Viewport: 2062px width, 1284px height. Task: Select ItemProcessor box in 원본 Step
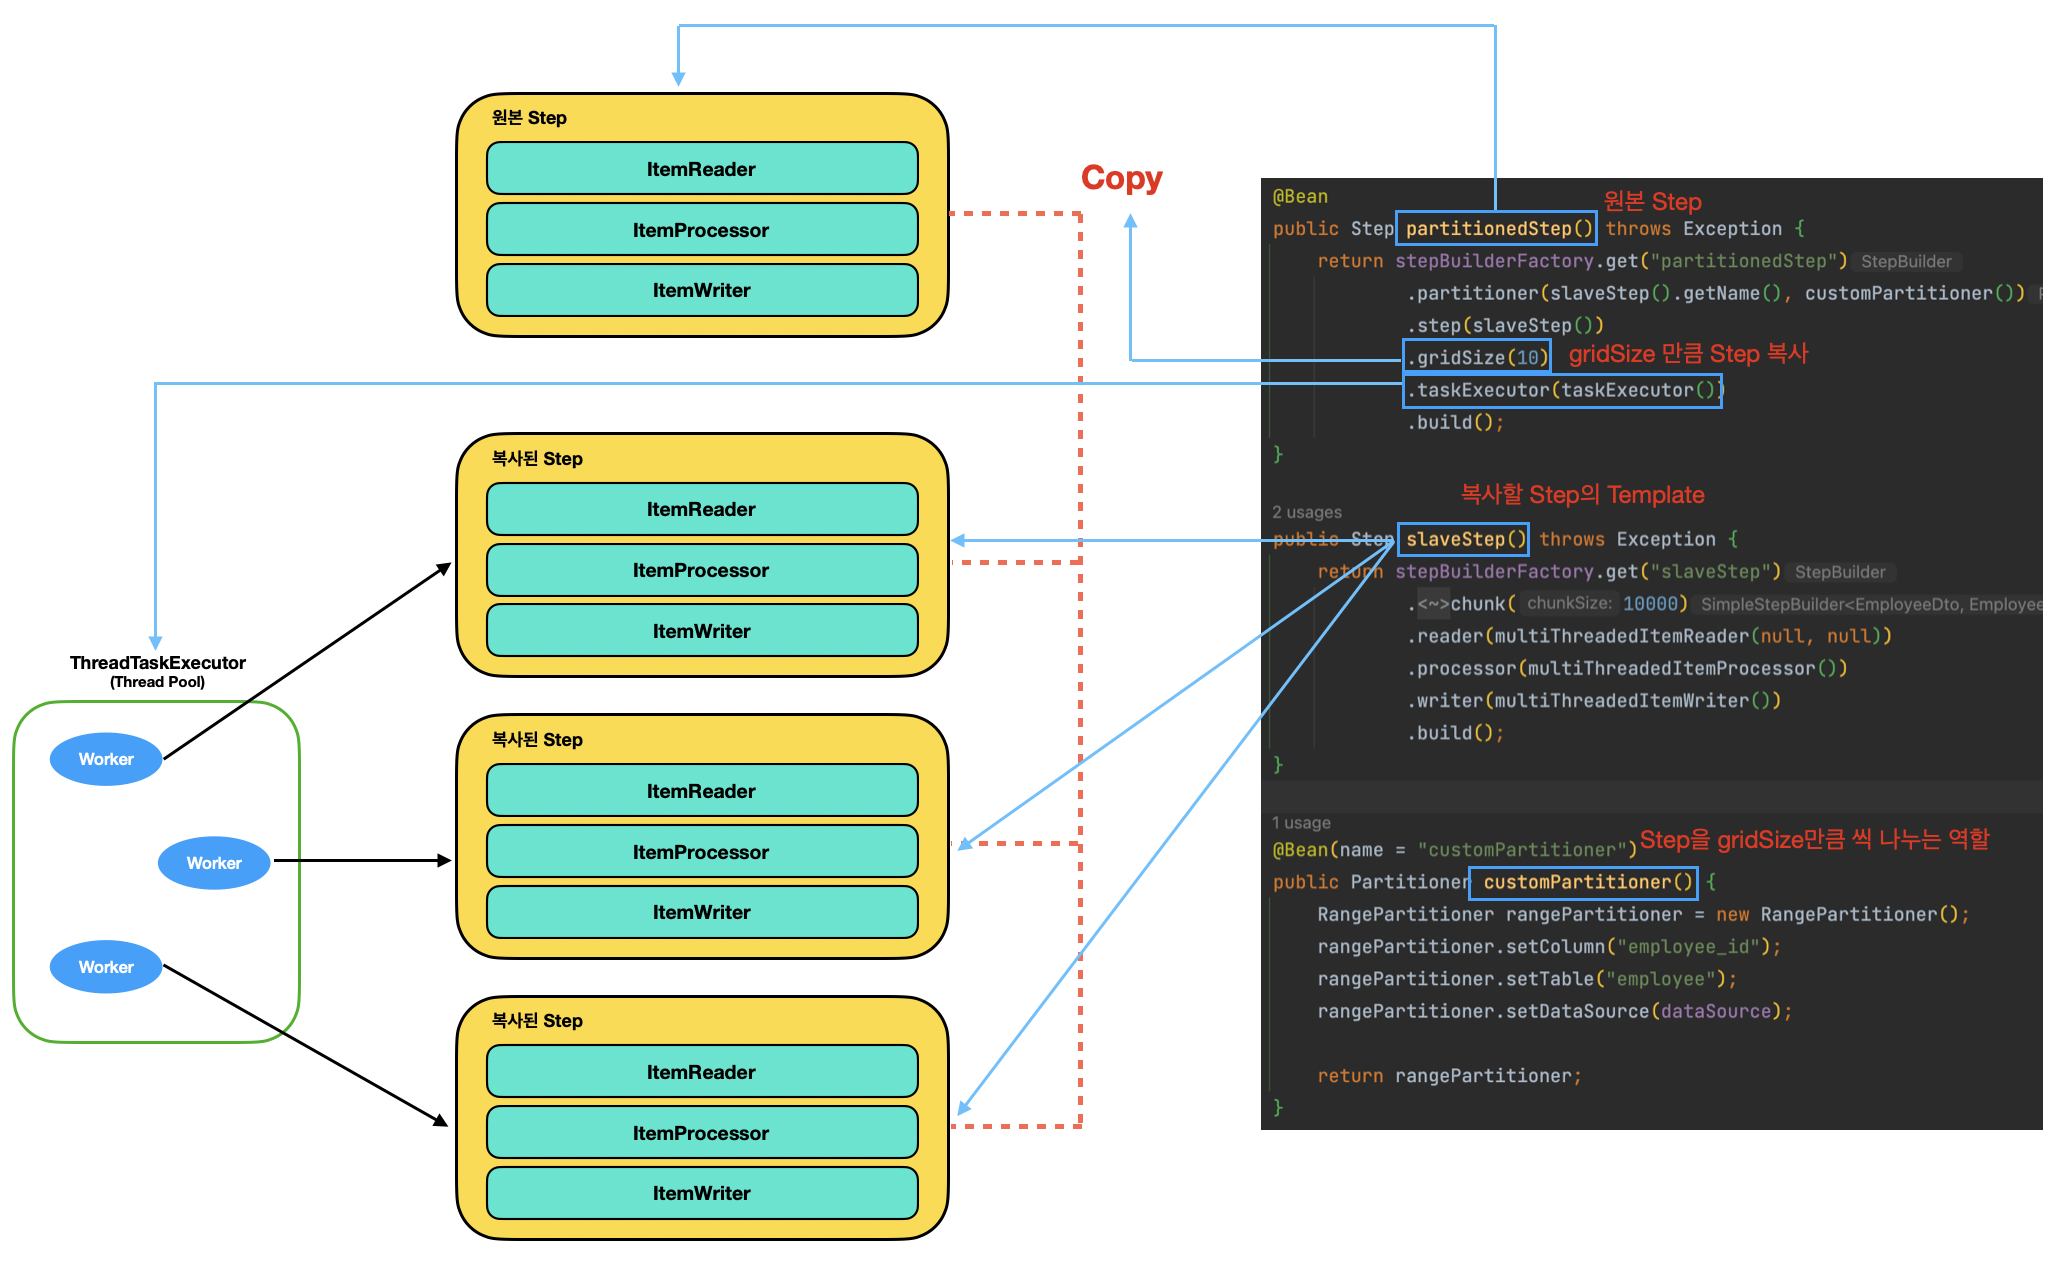pyautogui.click(x=702, y=230)
